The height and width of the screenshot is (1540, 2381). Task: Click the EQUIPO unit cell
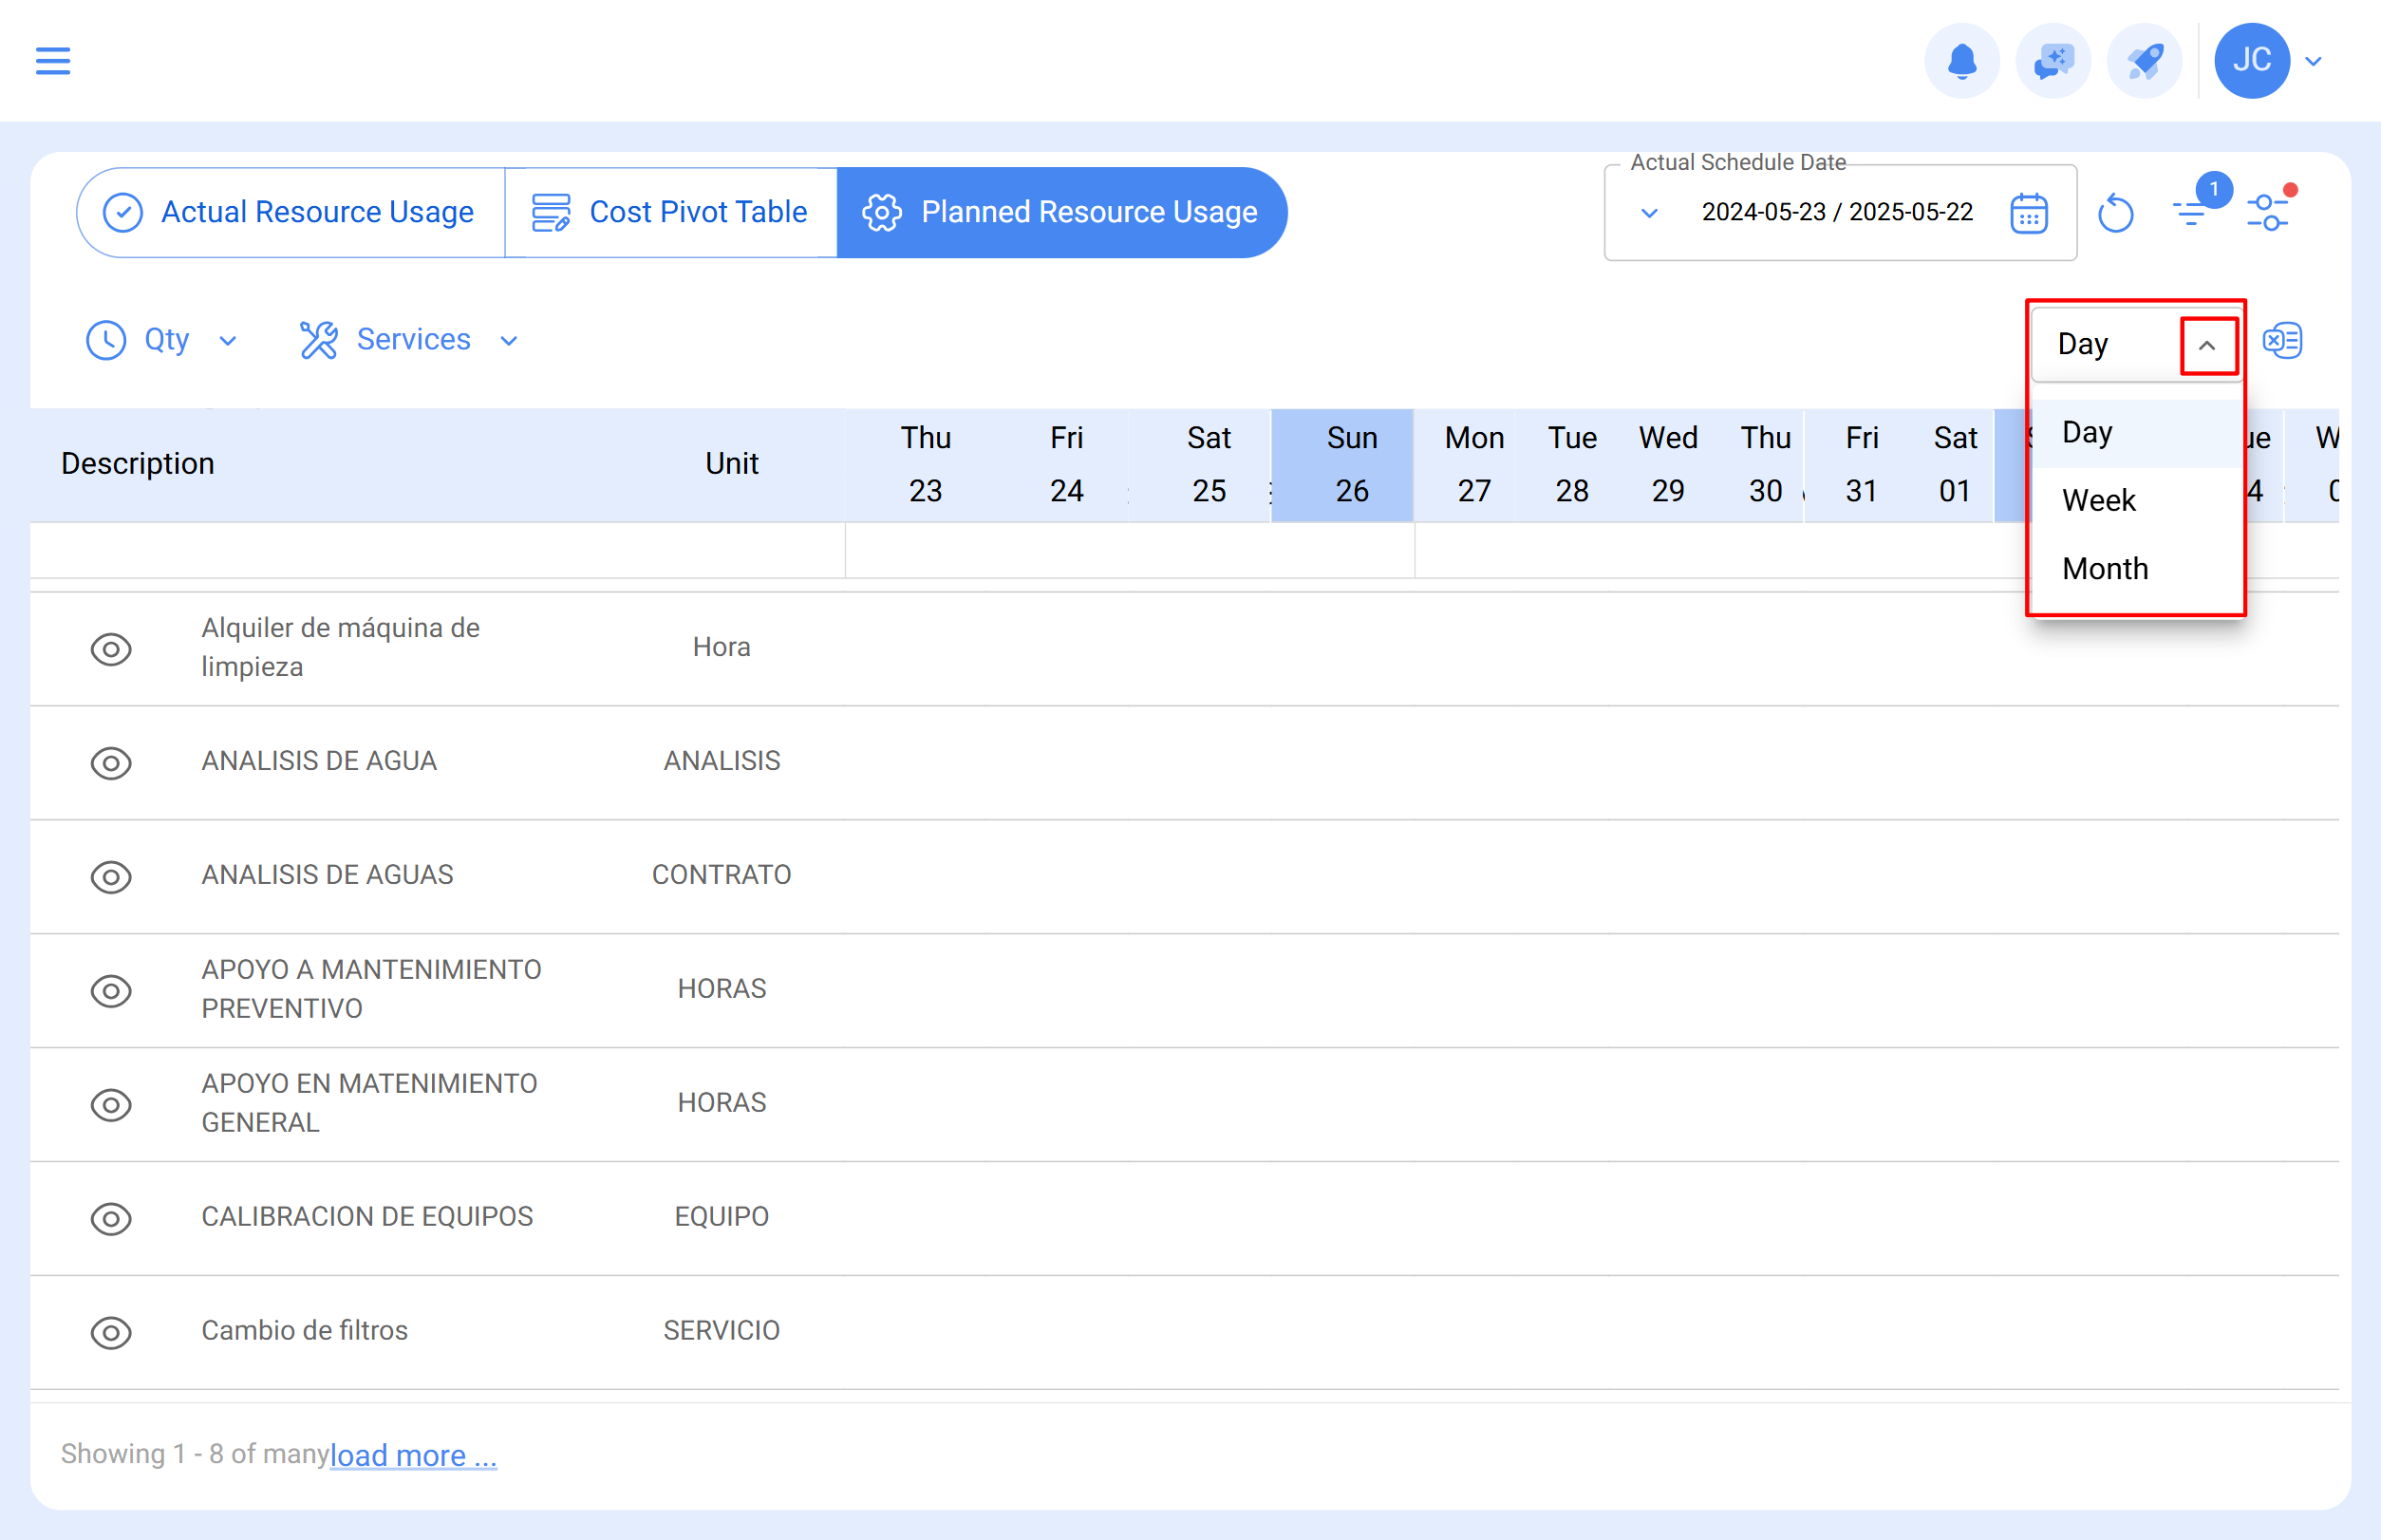[x=721, y=1217]
